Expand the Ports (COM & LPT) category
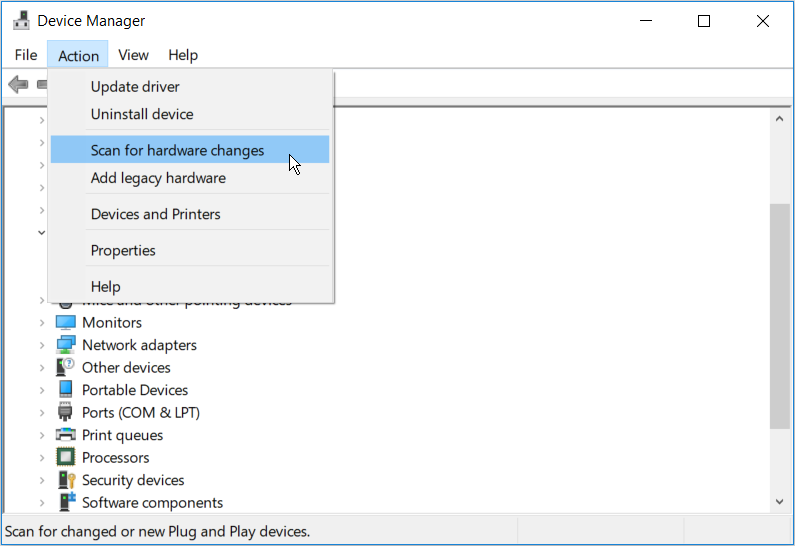 point(42,412)
